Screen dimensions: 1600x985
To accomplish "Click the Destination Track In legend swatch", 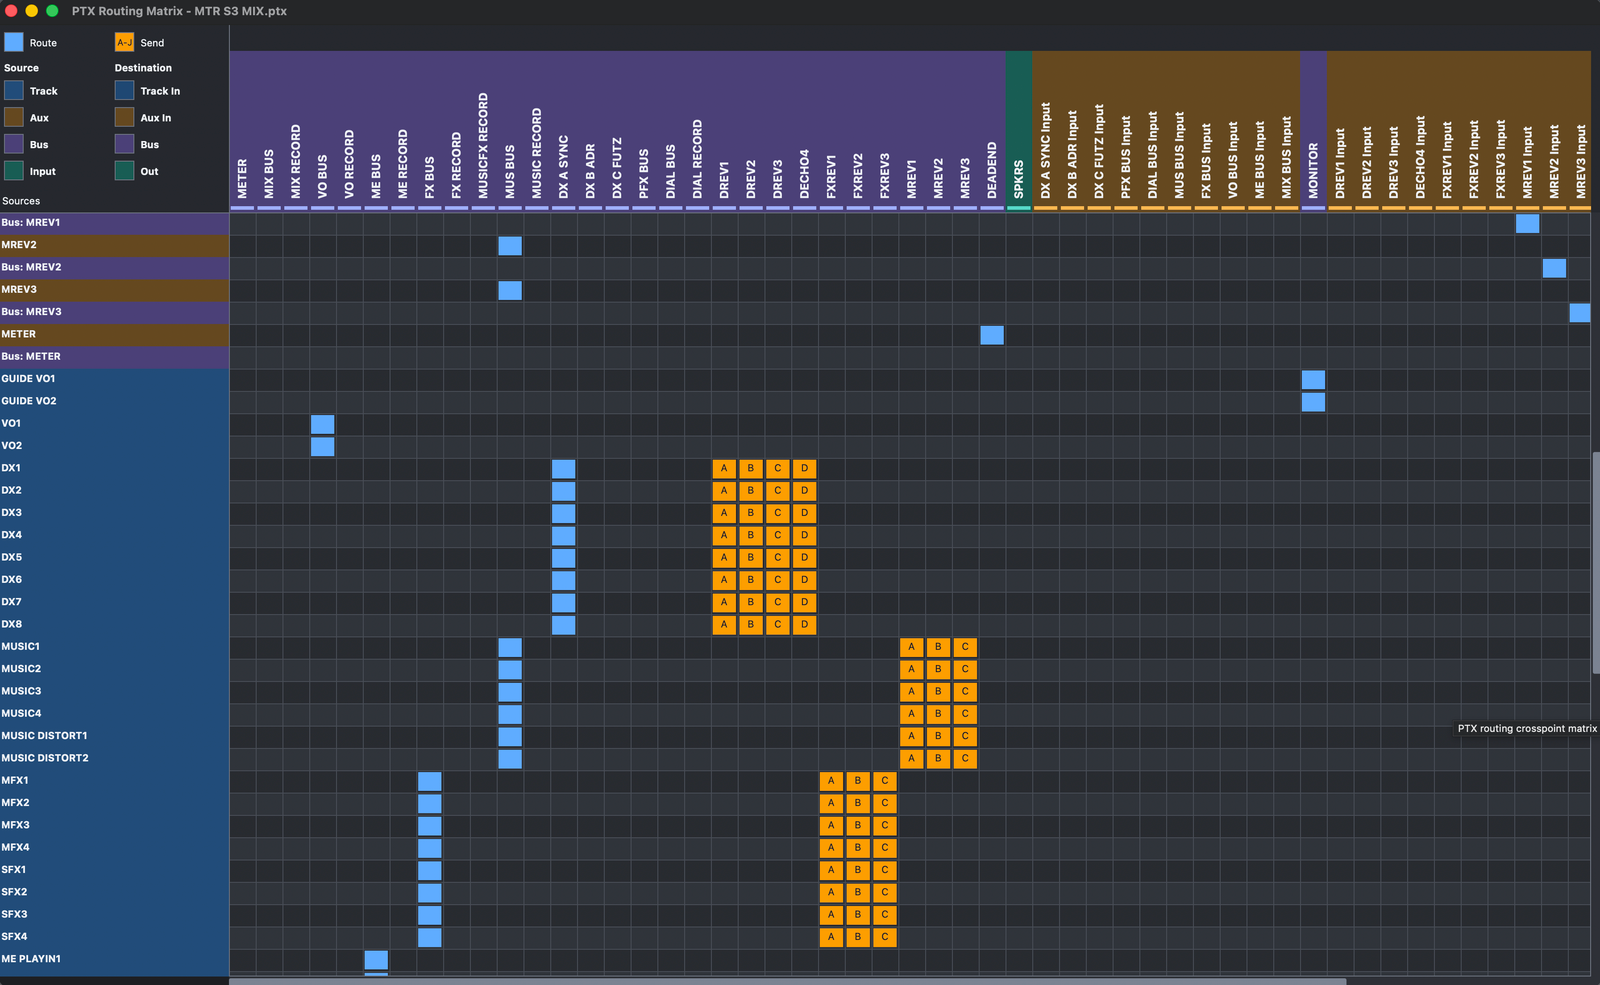I will [125, 90].
